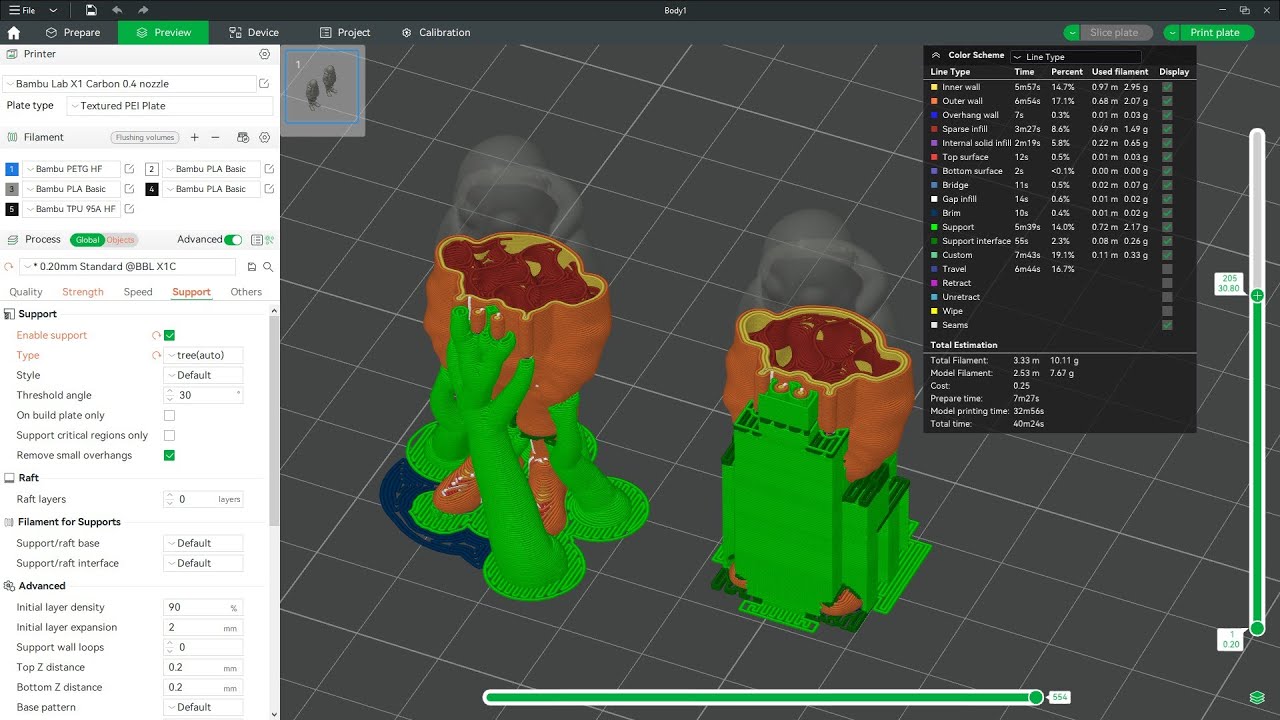1280x720 pixels.
Task: Open Plate type Textured PEI Plate dropdown
Action: coord(170,106)
